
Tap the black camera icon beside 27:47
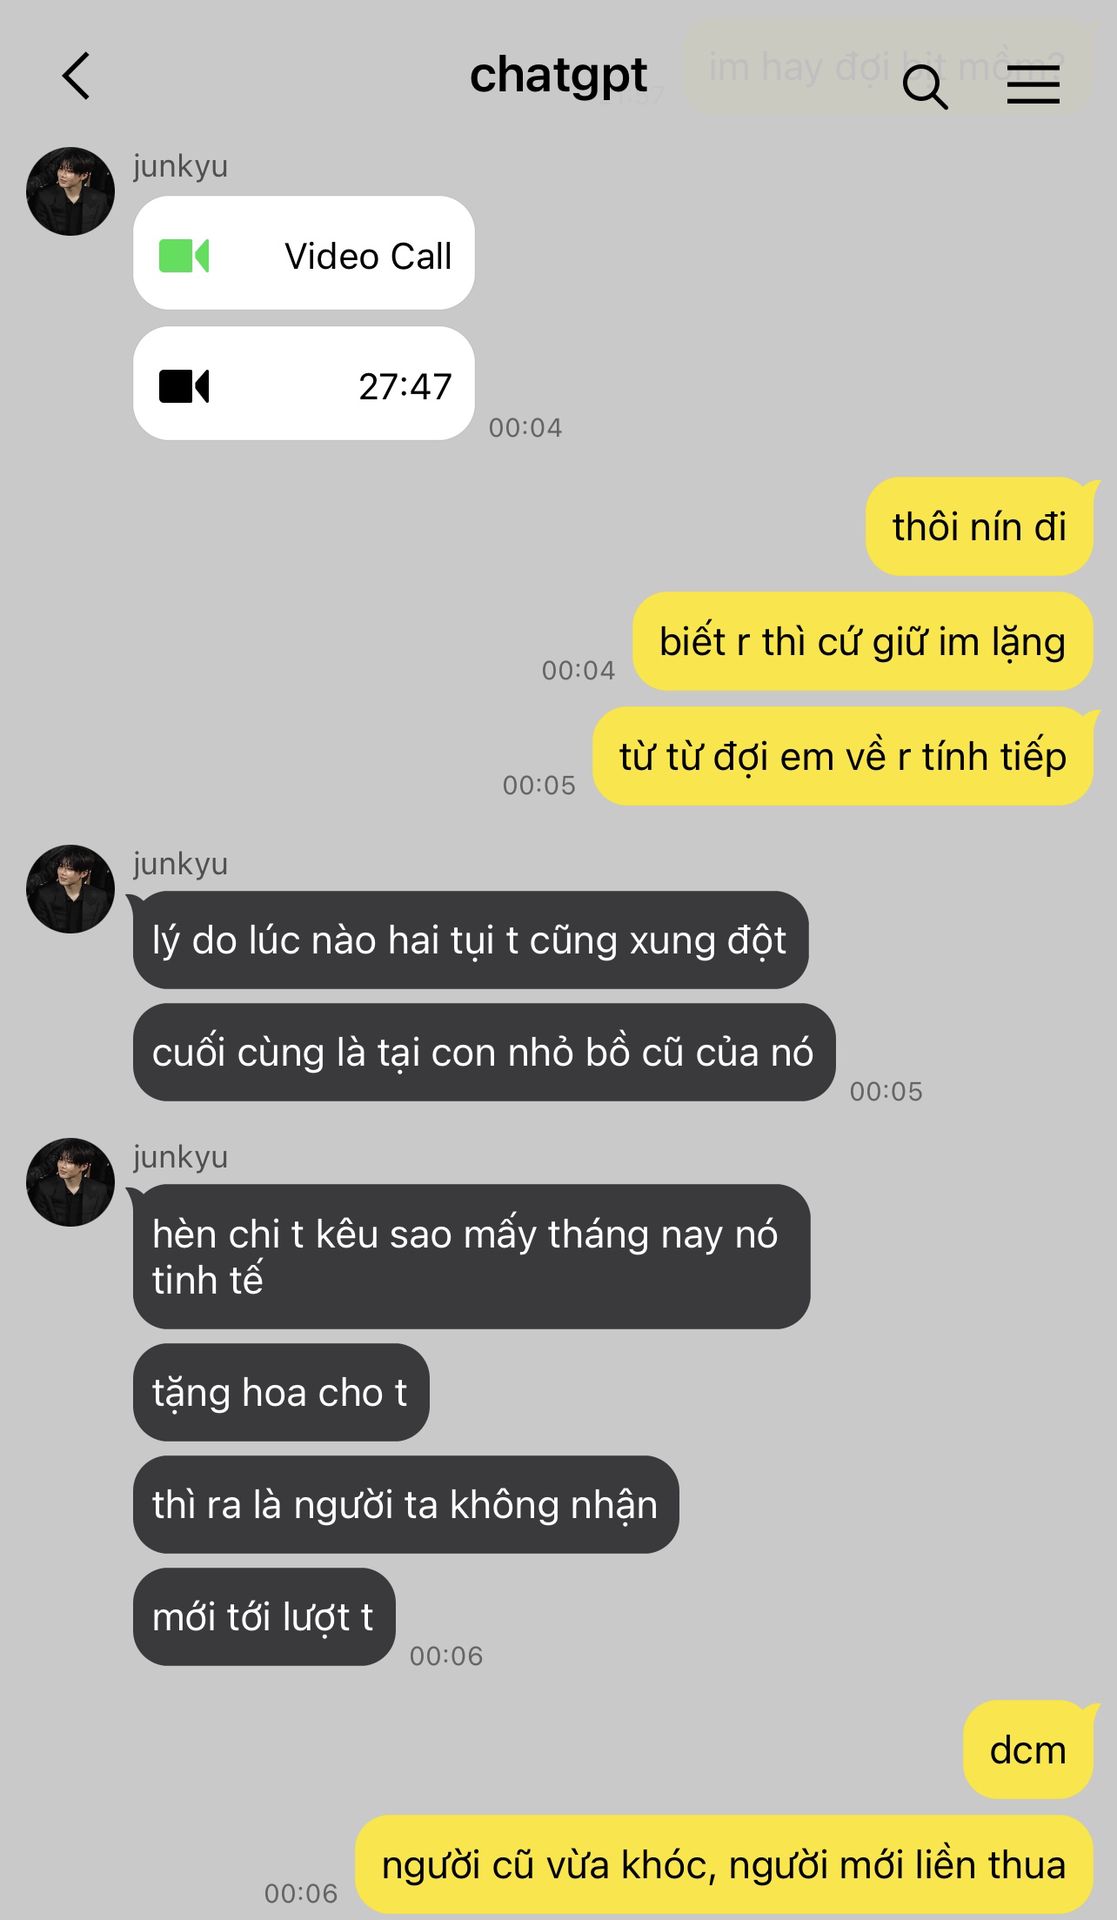click(184, 386)
